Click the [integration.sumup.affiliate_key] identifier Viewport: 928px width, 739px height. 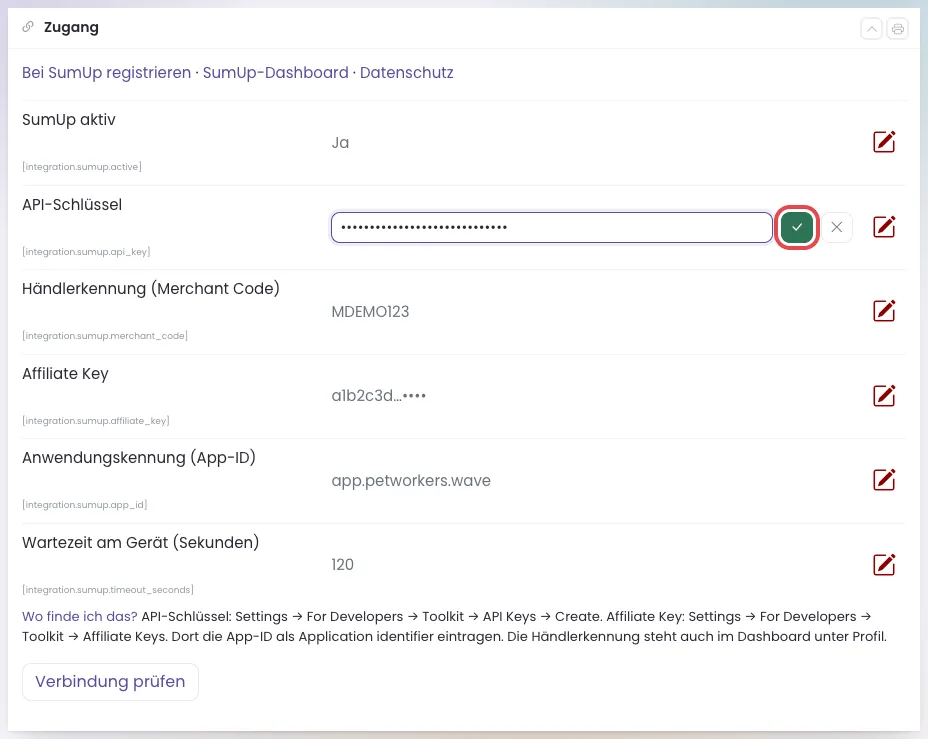pos(96,421)
